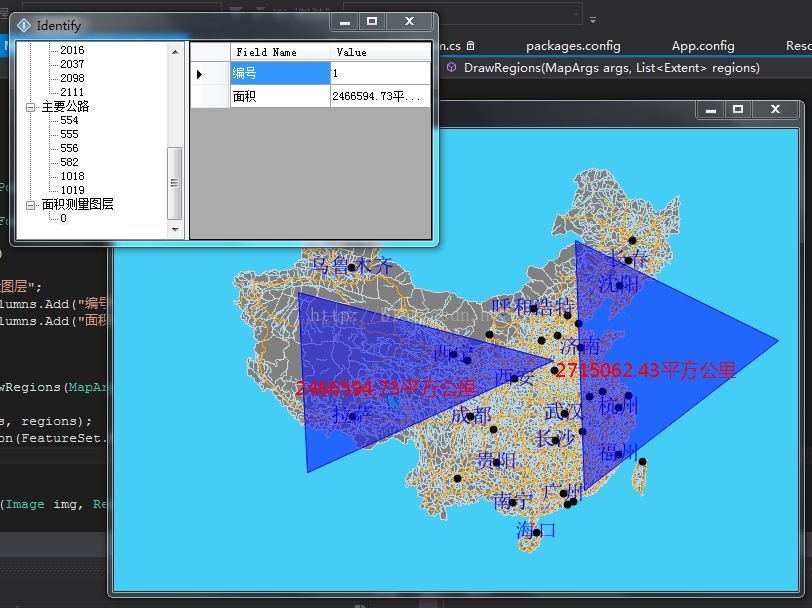The image size is (812, 608).
Task: Switch to the App.config tab
Action: coord(703,45)
